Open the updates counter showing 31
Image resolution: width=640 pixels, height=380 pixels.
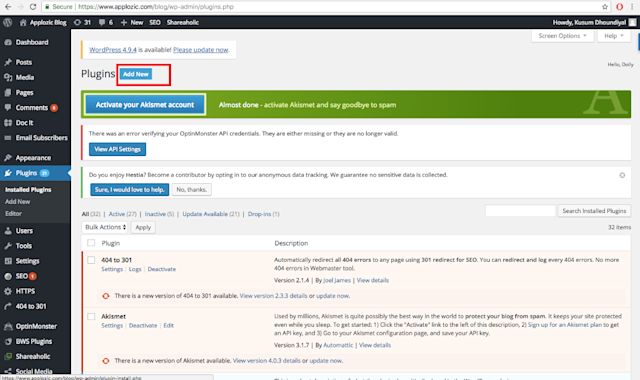82,22
